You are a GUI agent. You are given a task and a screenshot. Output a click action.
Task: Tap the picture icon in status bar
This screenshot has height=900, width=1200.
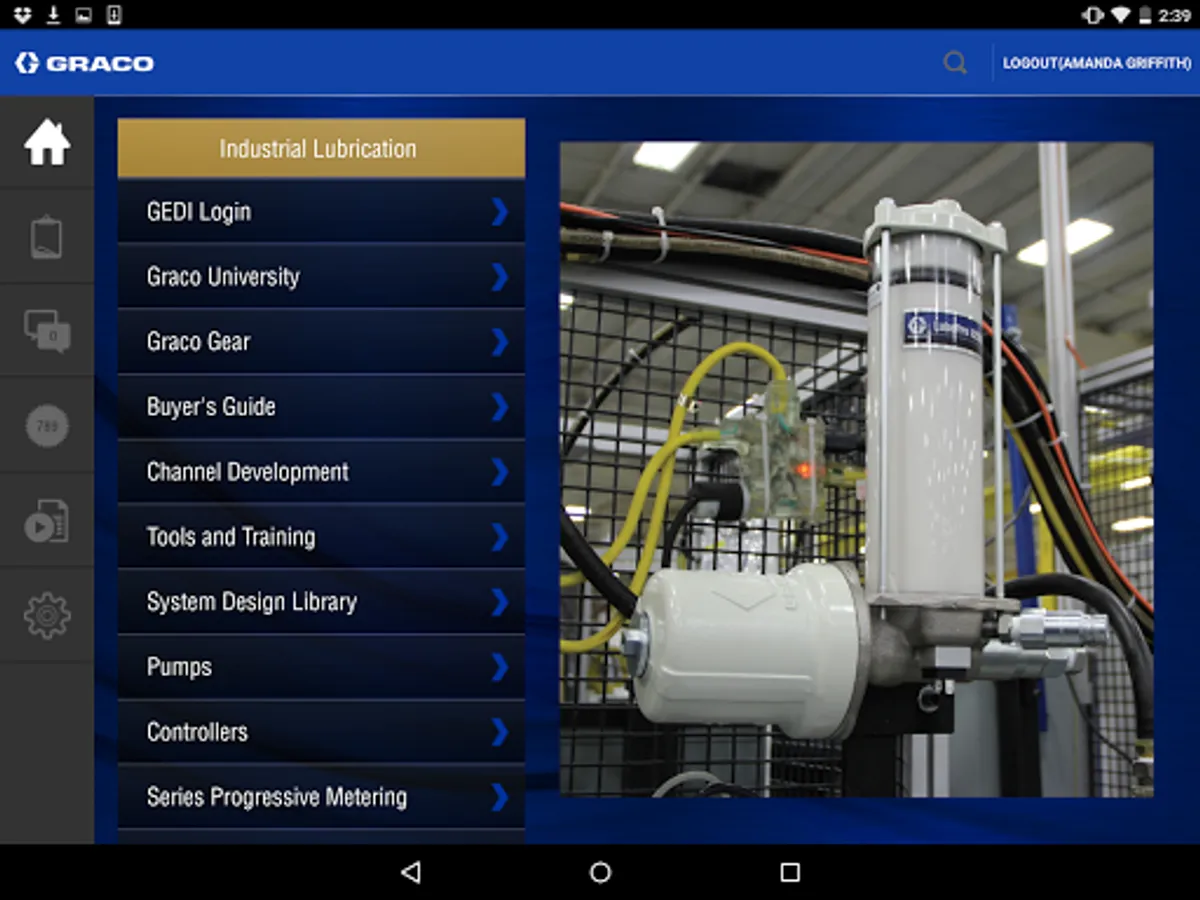pos(84,15)
